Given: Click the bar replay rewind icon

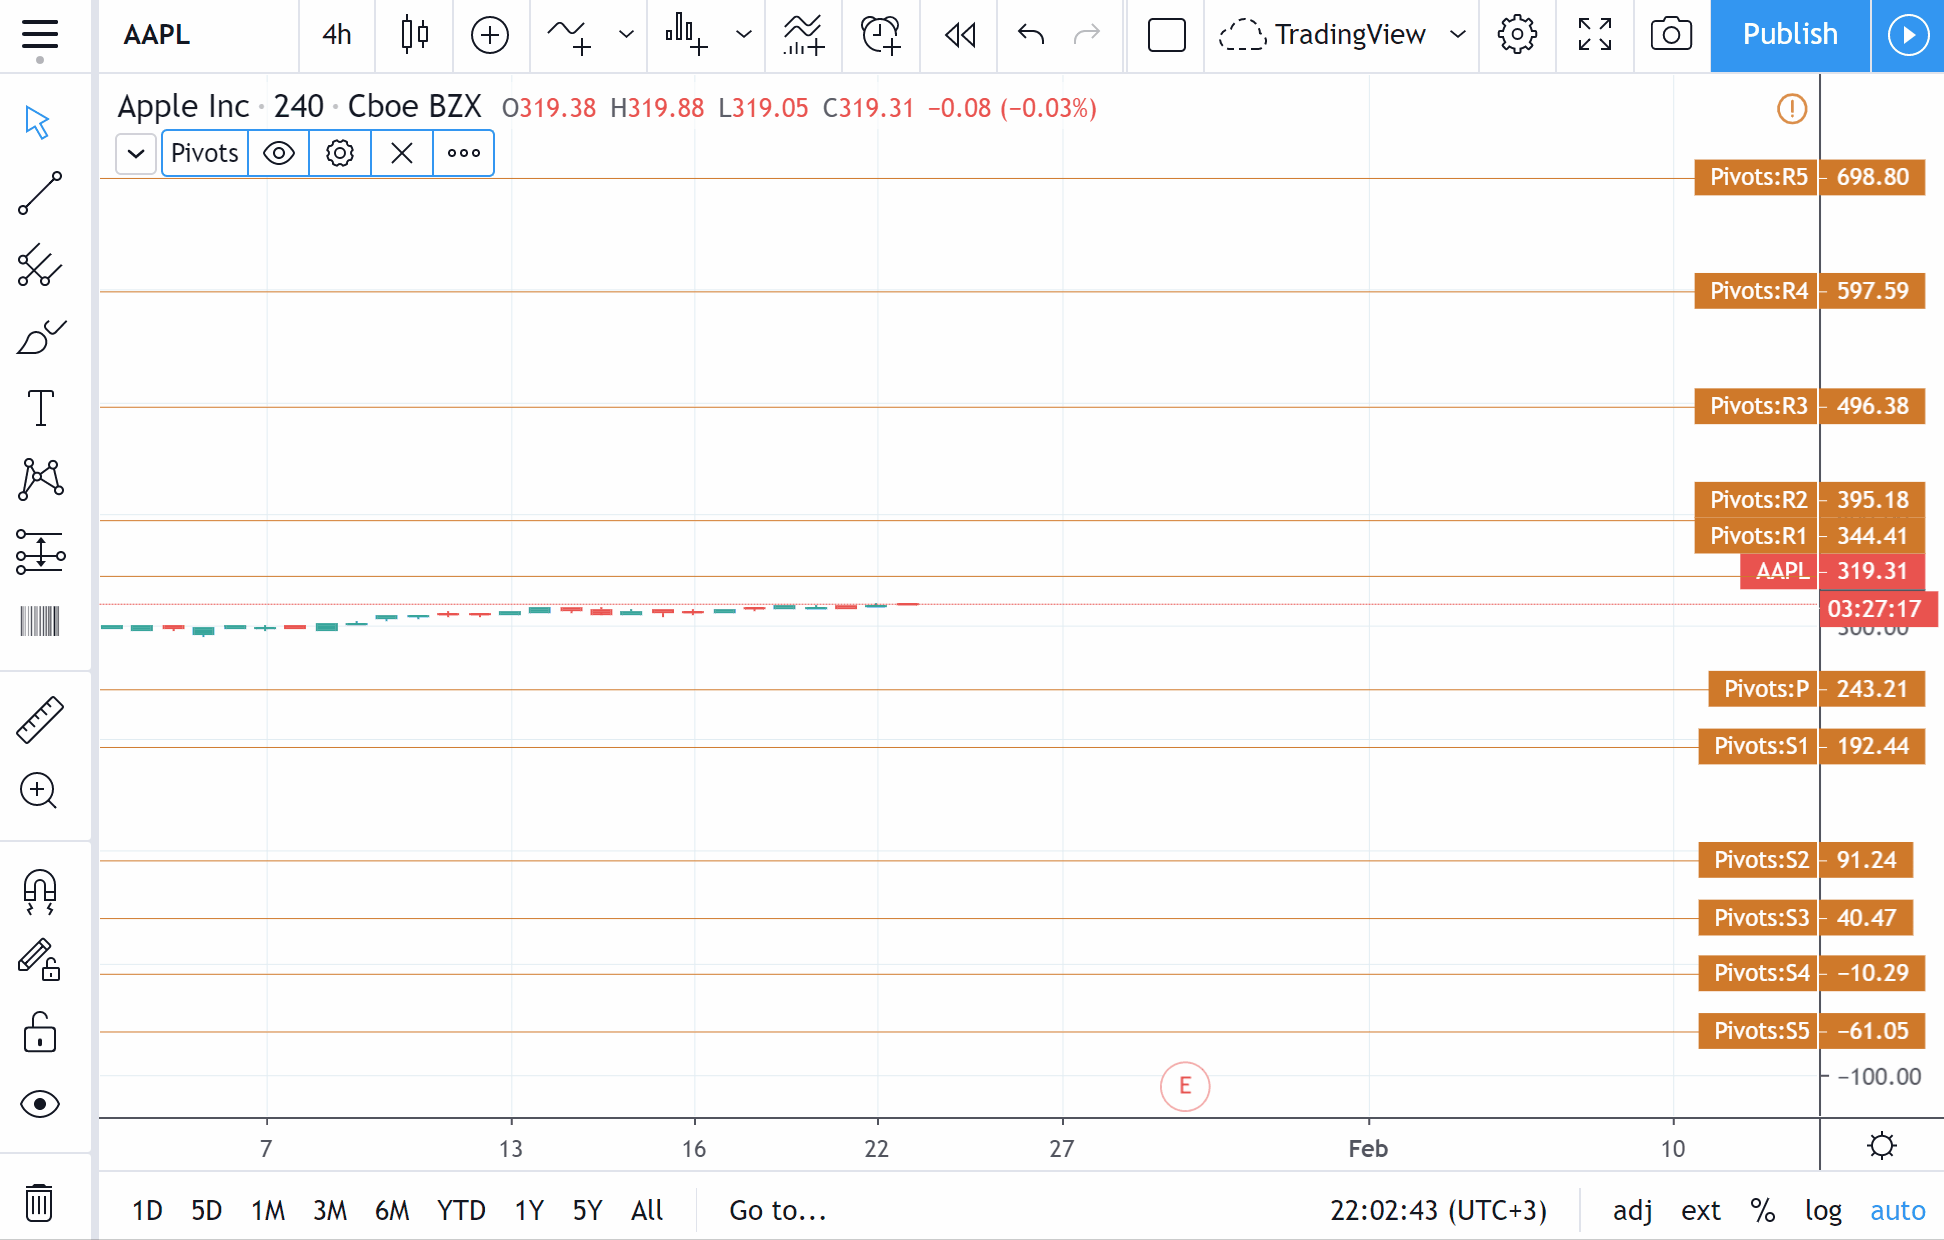Looking at the screenshot, I should point(959,35).
